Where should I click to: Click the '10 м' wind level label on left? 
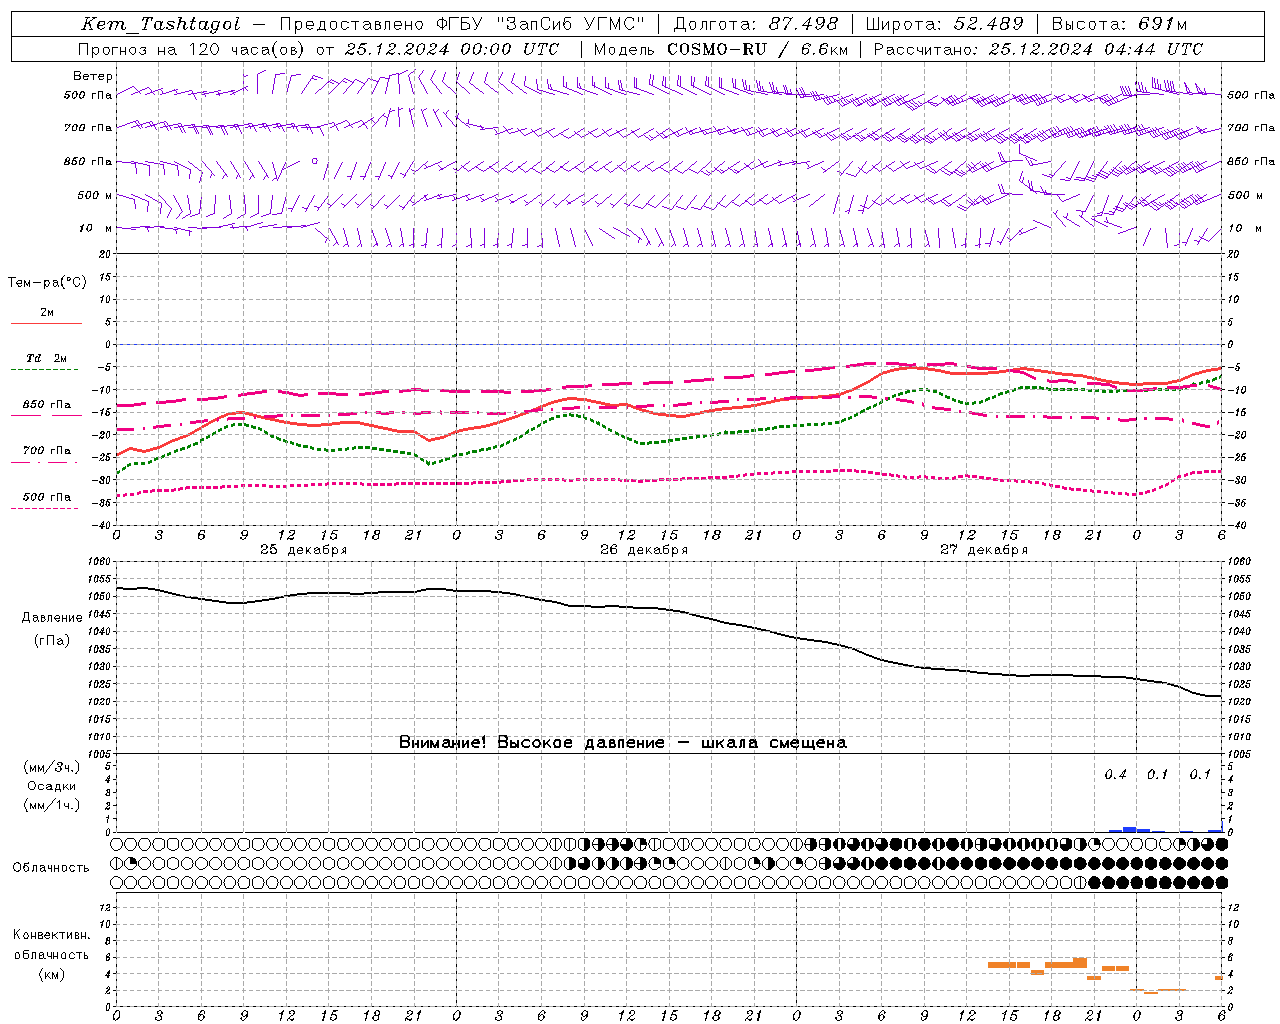click(x=96, y=228)
